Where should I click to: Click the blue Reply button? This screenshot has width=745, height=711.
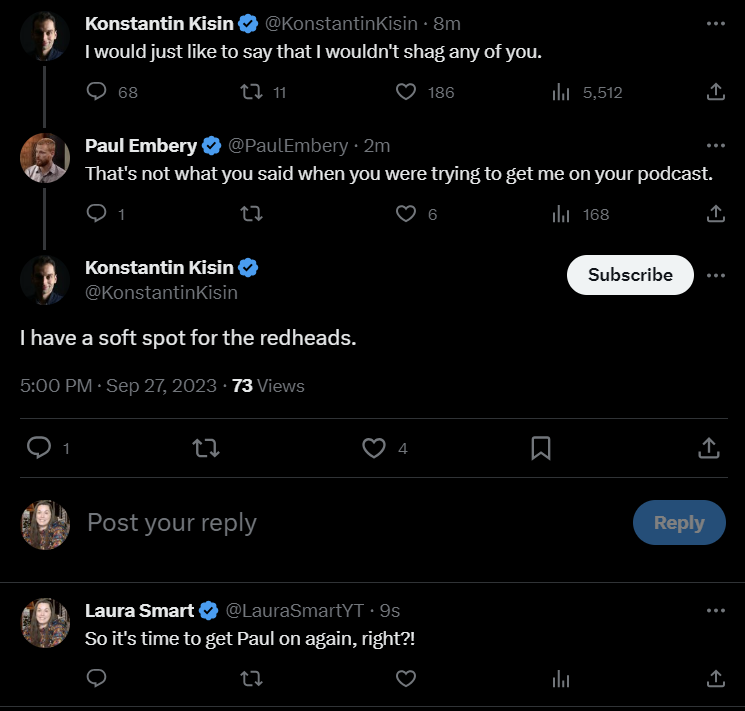679,522
